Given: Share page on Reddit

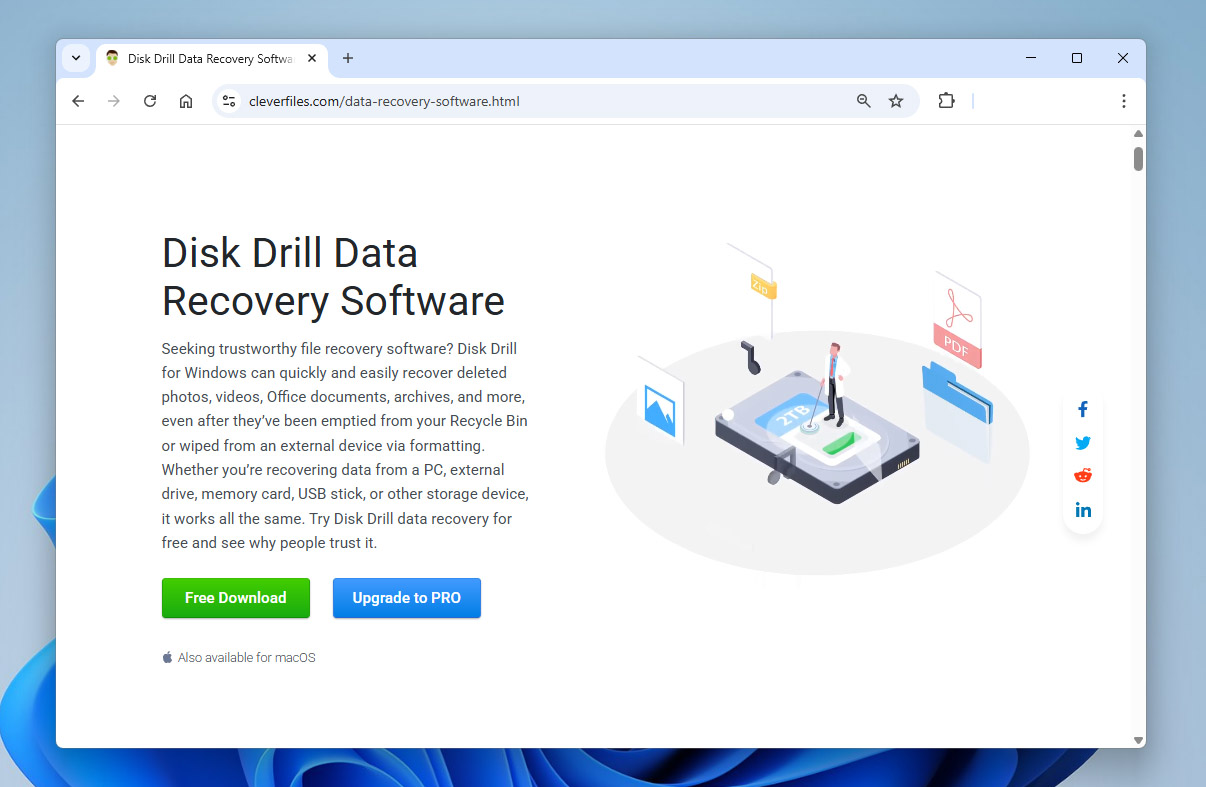Looking at the screenshot, I should point(1083,476).
